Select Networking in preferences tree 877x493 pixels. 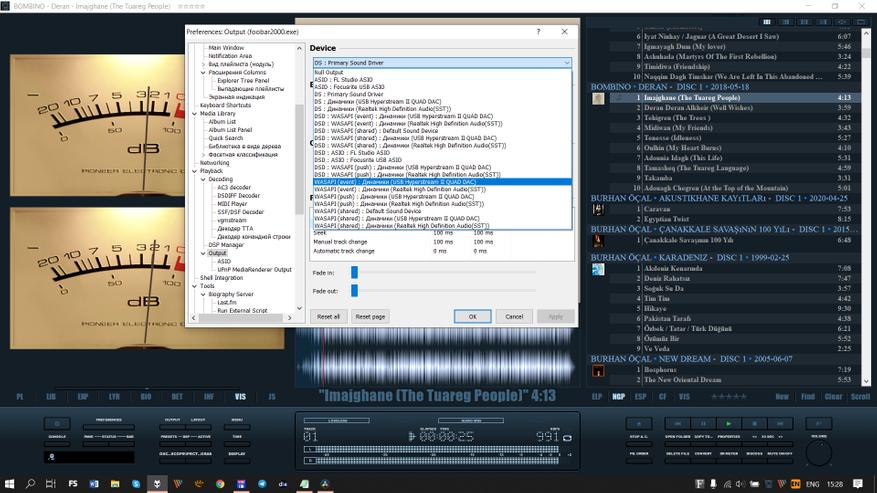(214, 163)
